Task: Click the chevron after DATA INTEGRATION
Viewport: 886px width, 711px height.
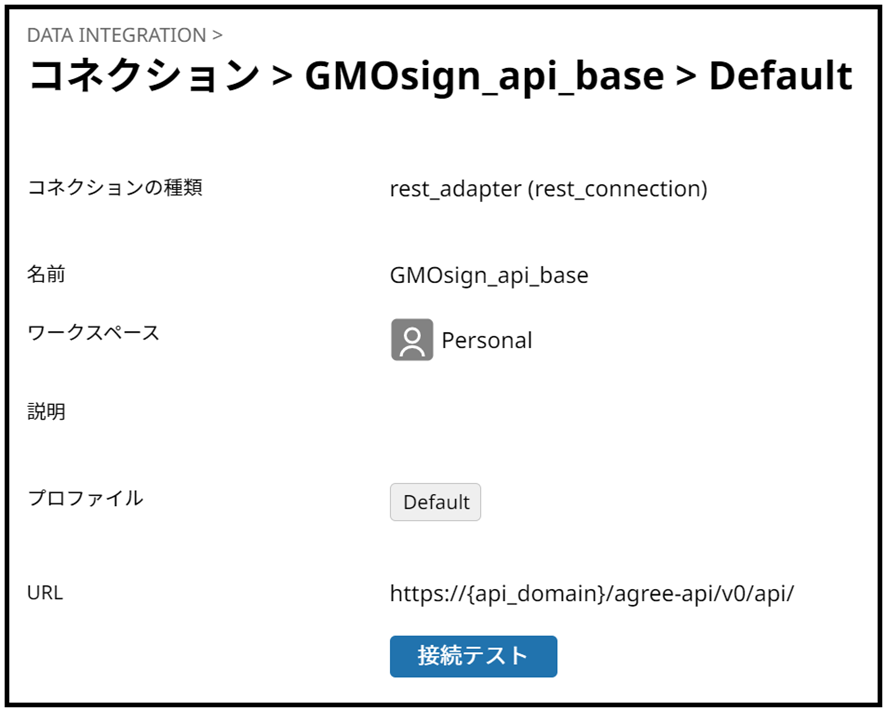Action: (217, 35)
